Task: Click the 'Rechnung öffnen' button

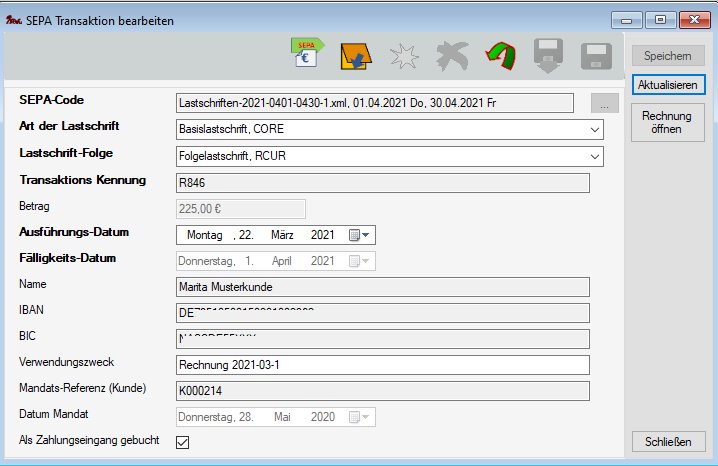Action: [x=669, y=124]
